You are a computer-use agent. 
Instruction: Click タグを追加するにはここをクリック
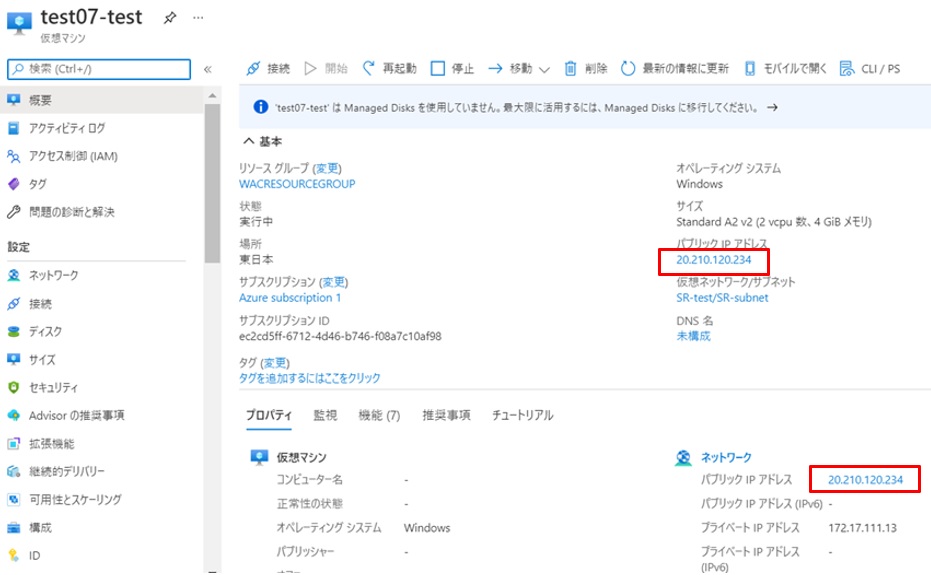click(x=309, y=378)
